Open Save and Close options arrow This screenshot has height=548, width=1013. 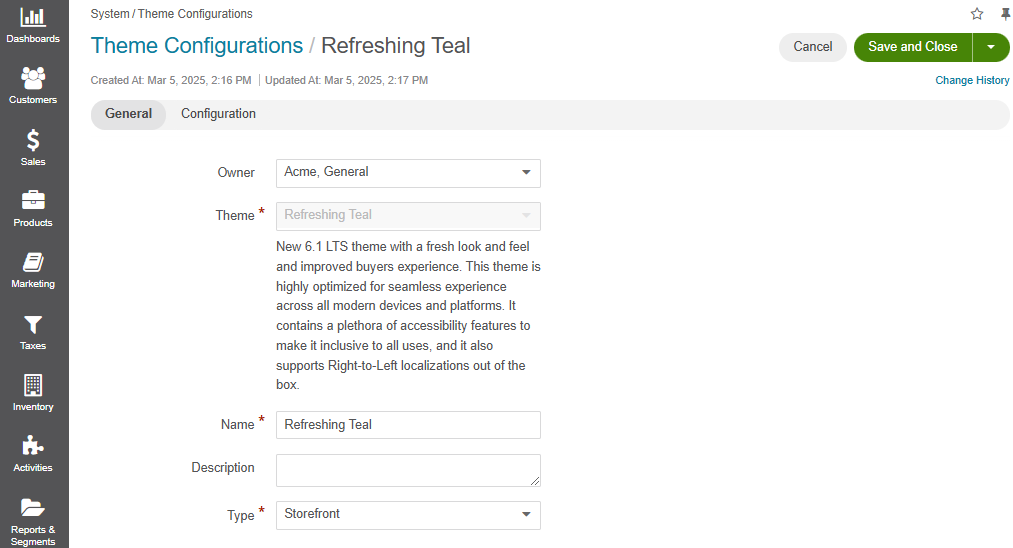coord(990,47)
